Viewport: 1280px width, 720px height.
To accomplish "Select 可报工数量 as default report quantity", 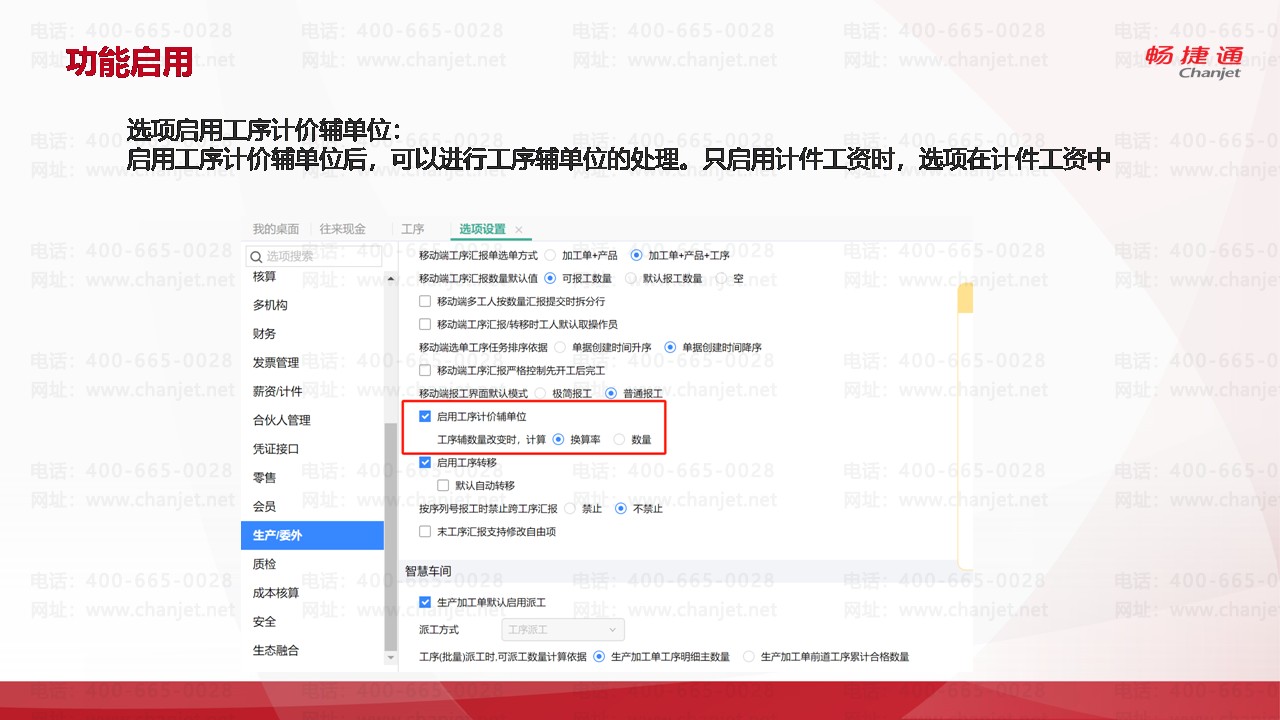I will point(550,278).
